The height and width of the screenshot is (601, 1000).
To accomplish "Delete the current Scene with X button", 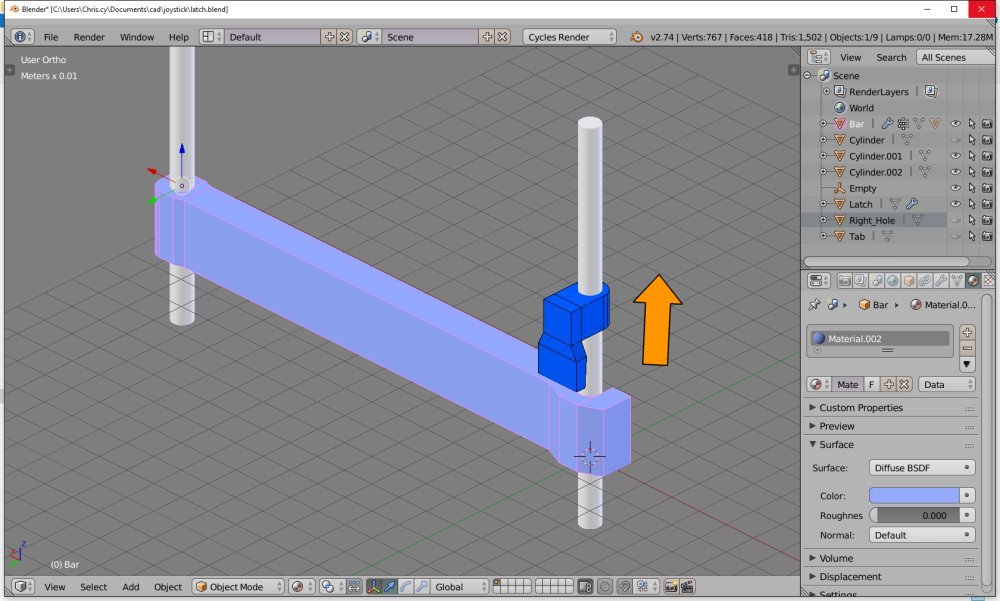I will click(x=503, y=37).
